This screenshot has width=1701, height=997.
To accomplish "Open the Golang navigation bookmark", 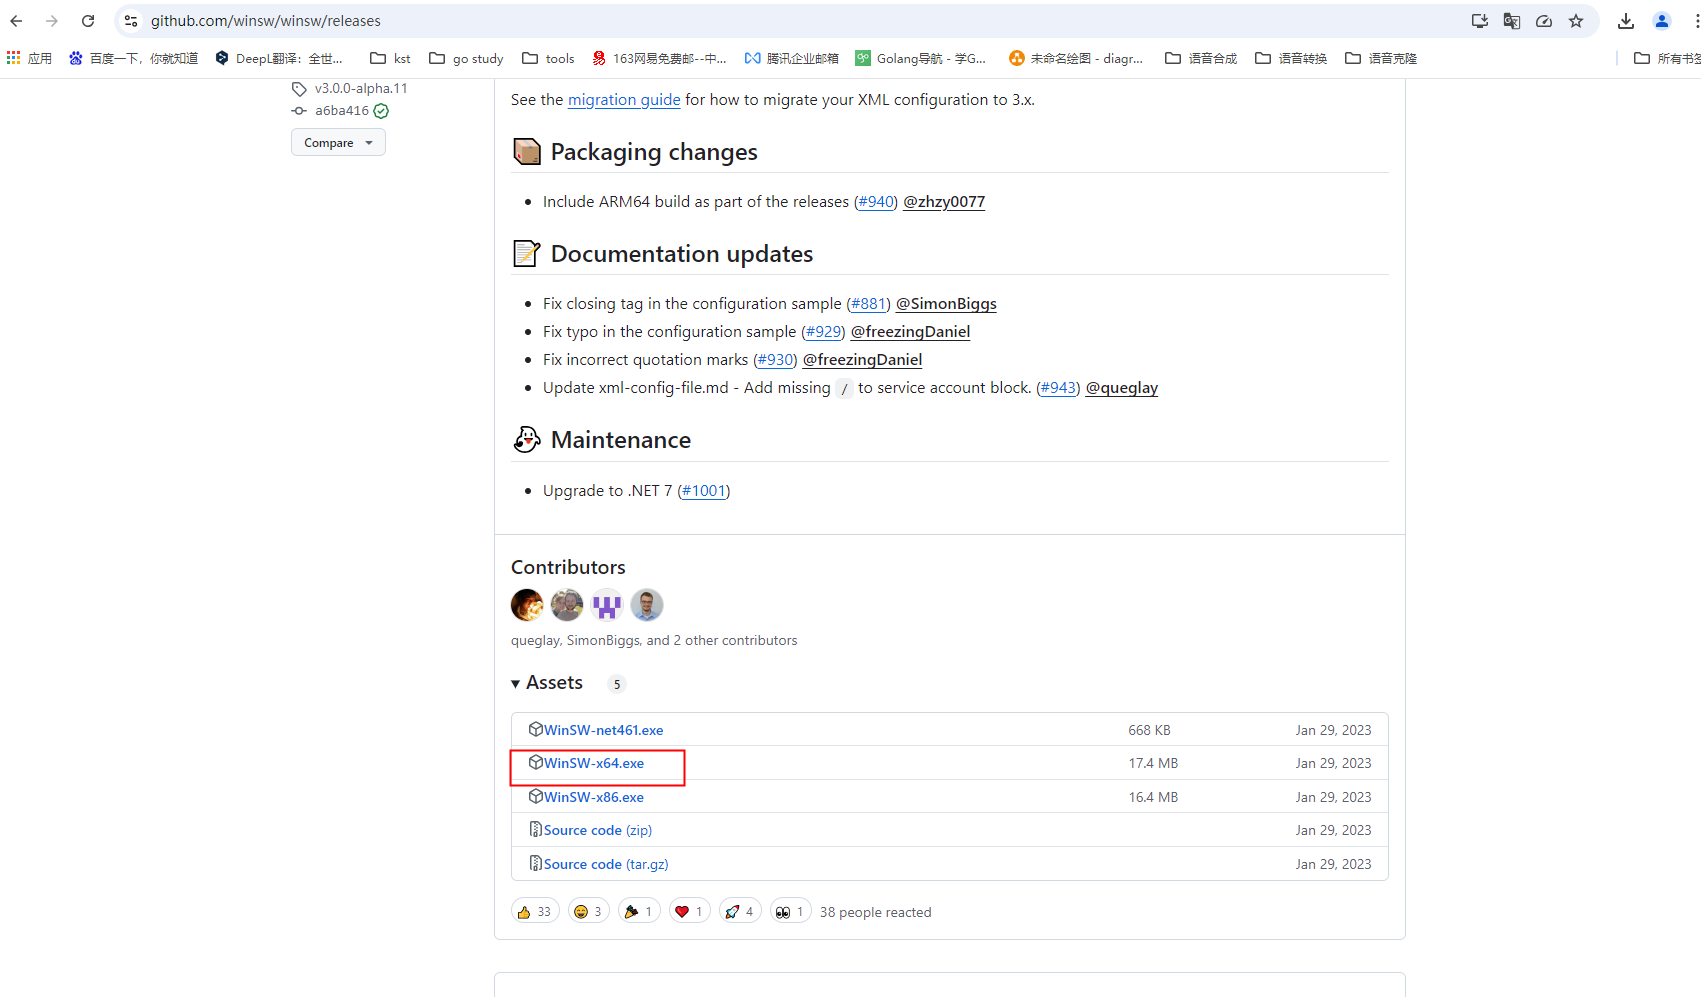I will [921, 58].
